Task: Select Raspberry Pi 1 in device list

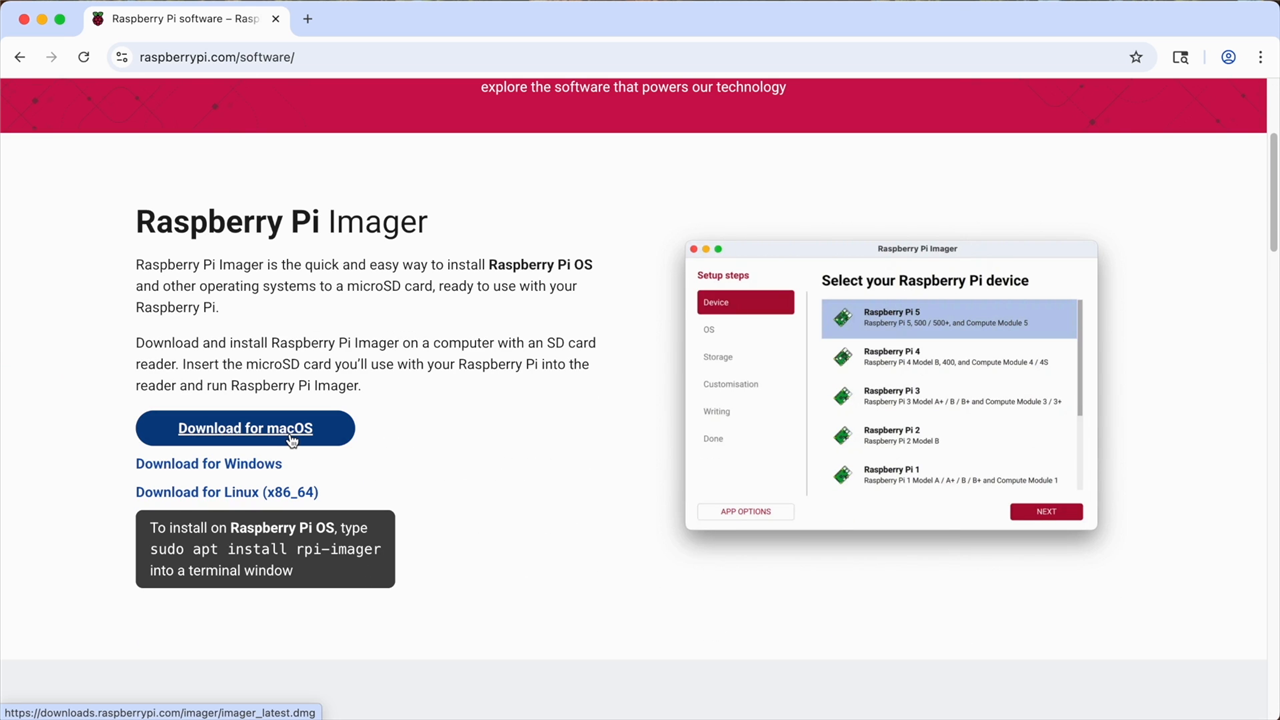Action: coord(950,475)
